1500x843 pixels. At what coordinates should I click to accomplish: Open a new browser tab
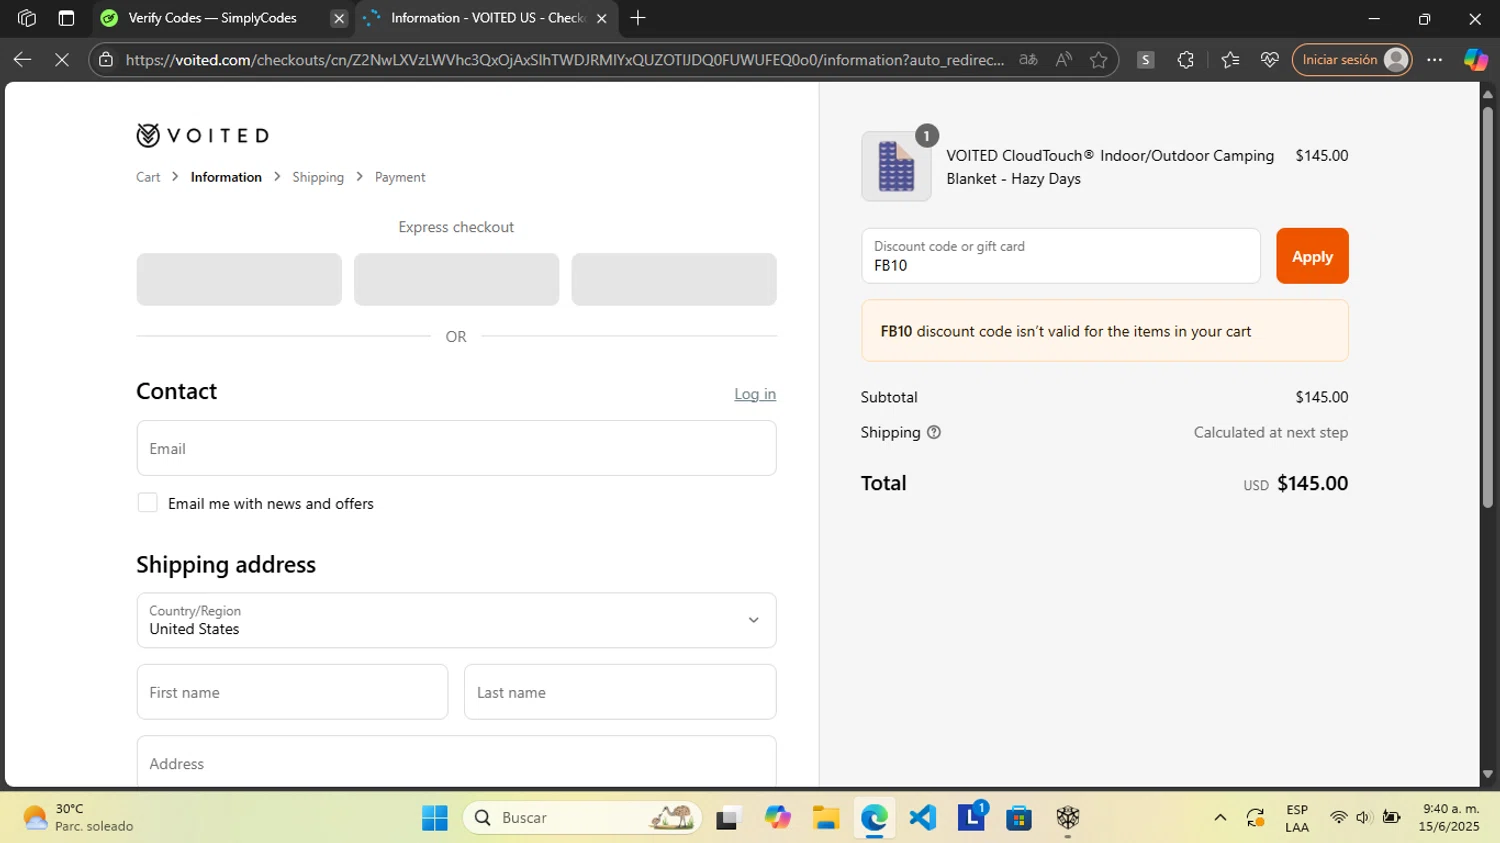tap(638, 18)
